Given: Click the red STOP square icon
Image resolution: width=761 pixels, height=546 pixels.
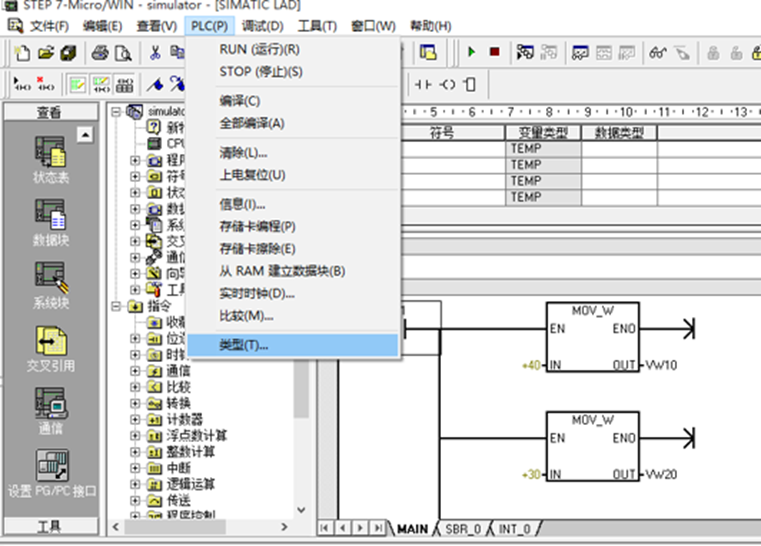Looking at the screenshot, I should pos(495,51).
